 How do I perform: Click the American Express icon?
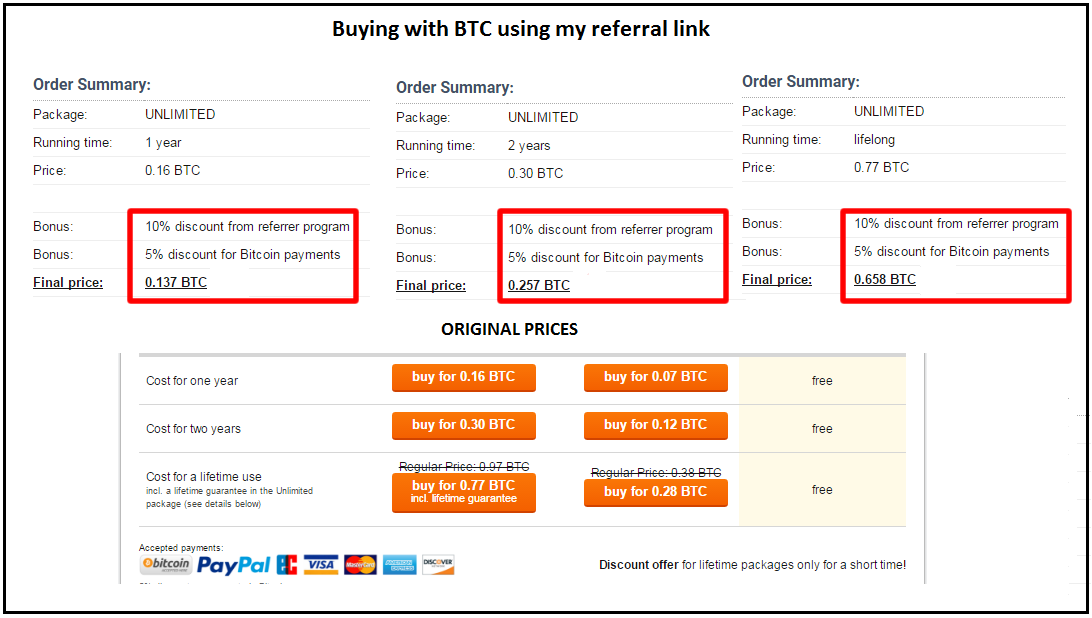tap(400, 565)
